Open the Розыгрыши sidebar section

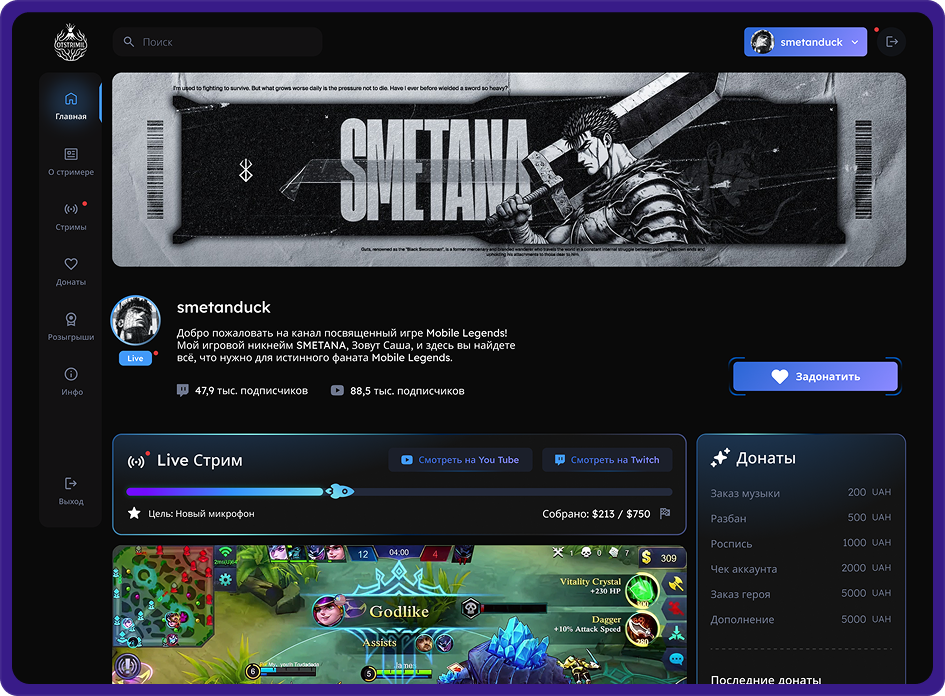(71, 326)
